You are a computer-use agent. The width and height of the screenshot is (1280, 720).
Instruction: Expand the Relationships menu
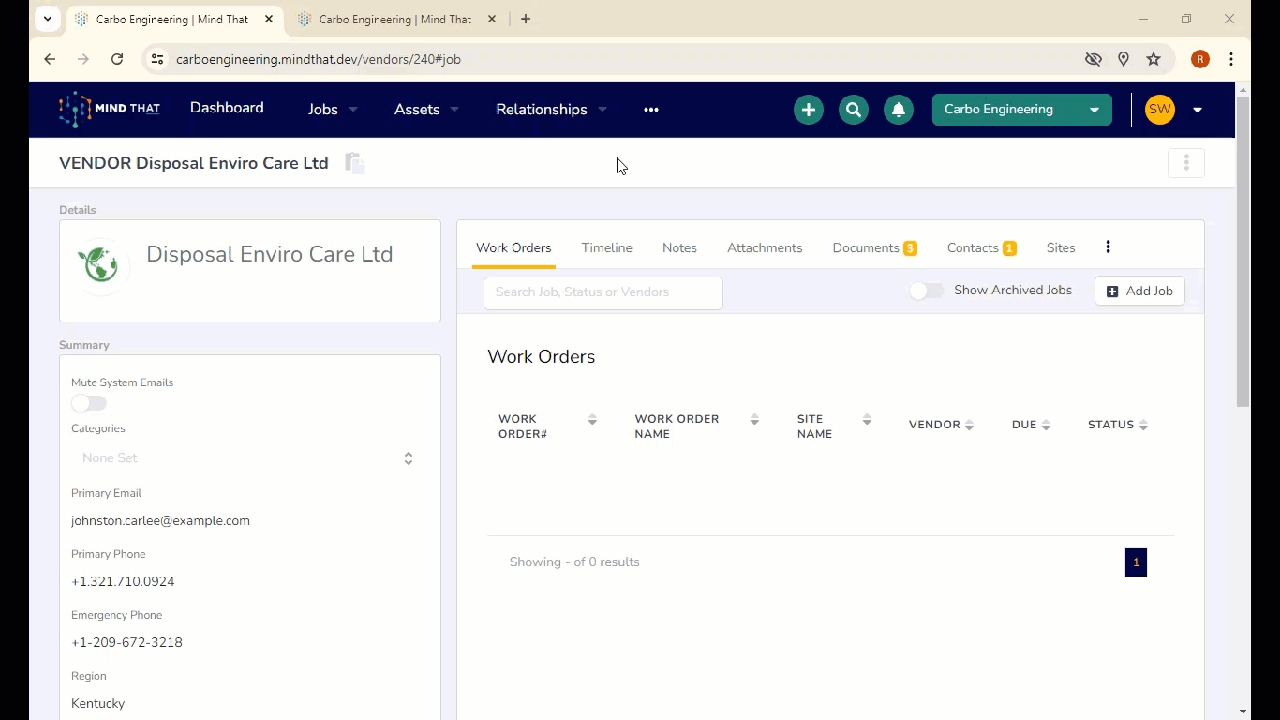pyautogui.click(x=551, y=109)
